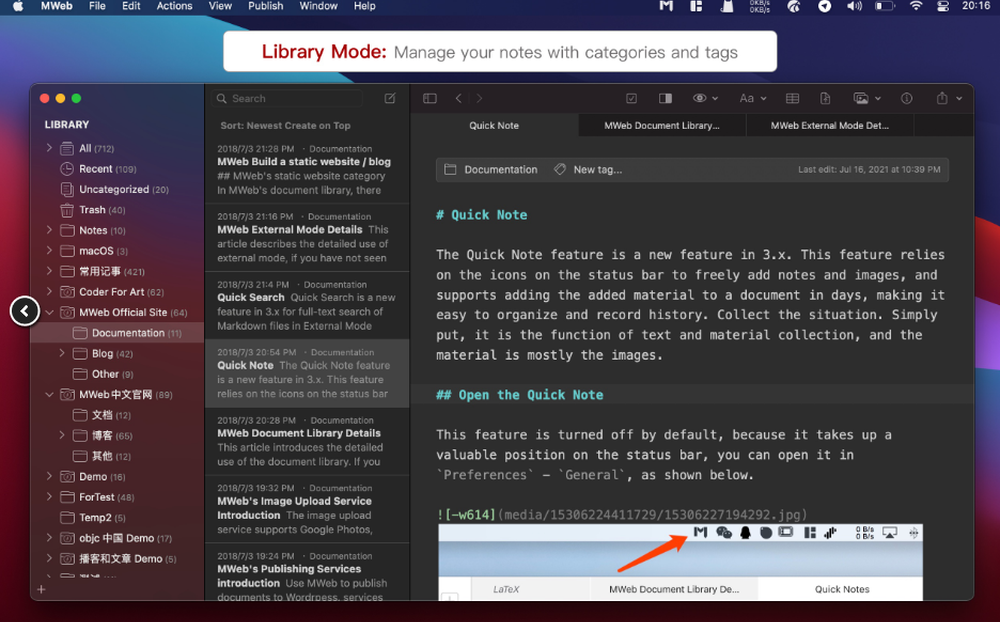Image resolution: width=1000 pixels, height=622 pixels.
Task: Expand the macOS (3) folder
Action: pos(49,250)
